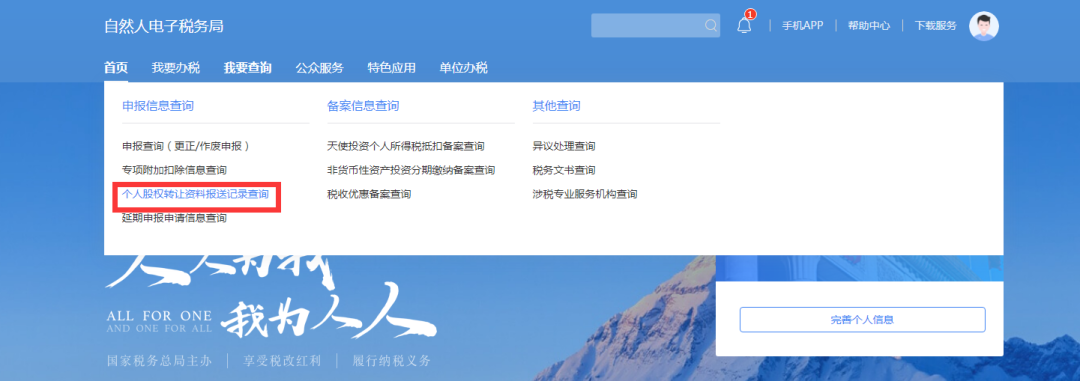This screenshot has height=381, width=1080.
Task: Click the 完善个人信息 button
Action: 862,320
